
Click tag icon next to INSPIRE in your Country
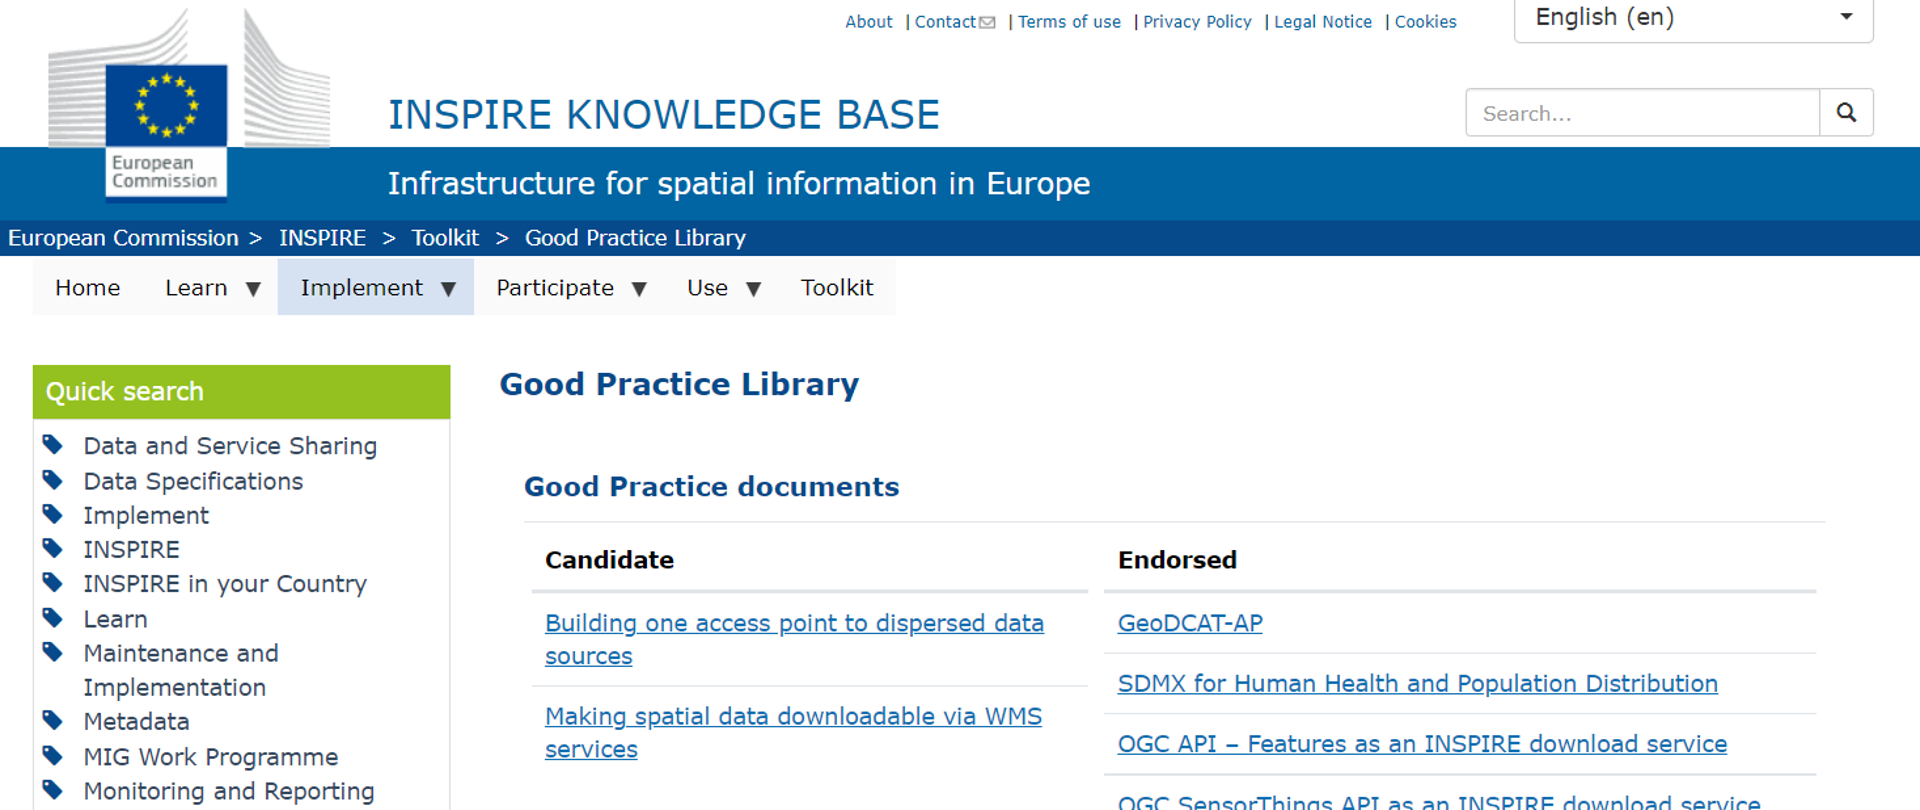click(x=53, y=582)
